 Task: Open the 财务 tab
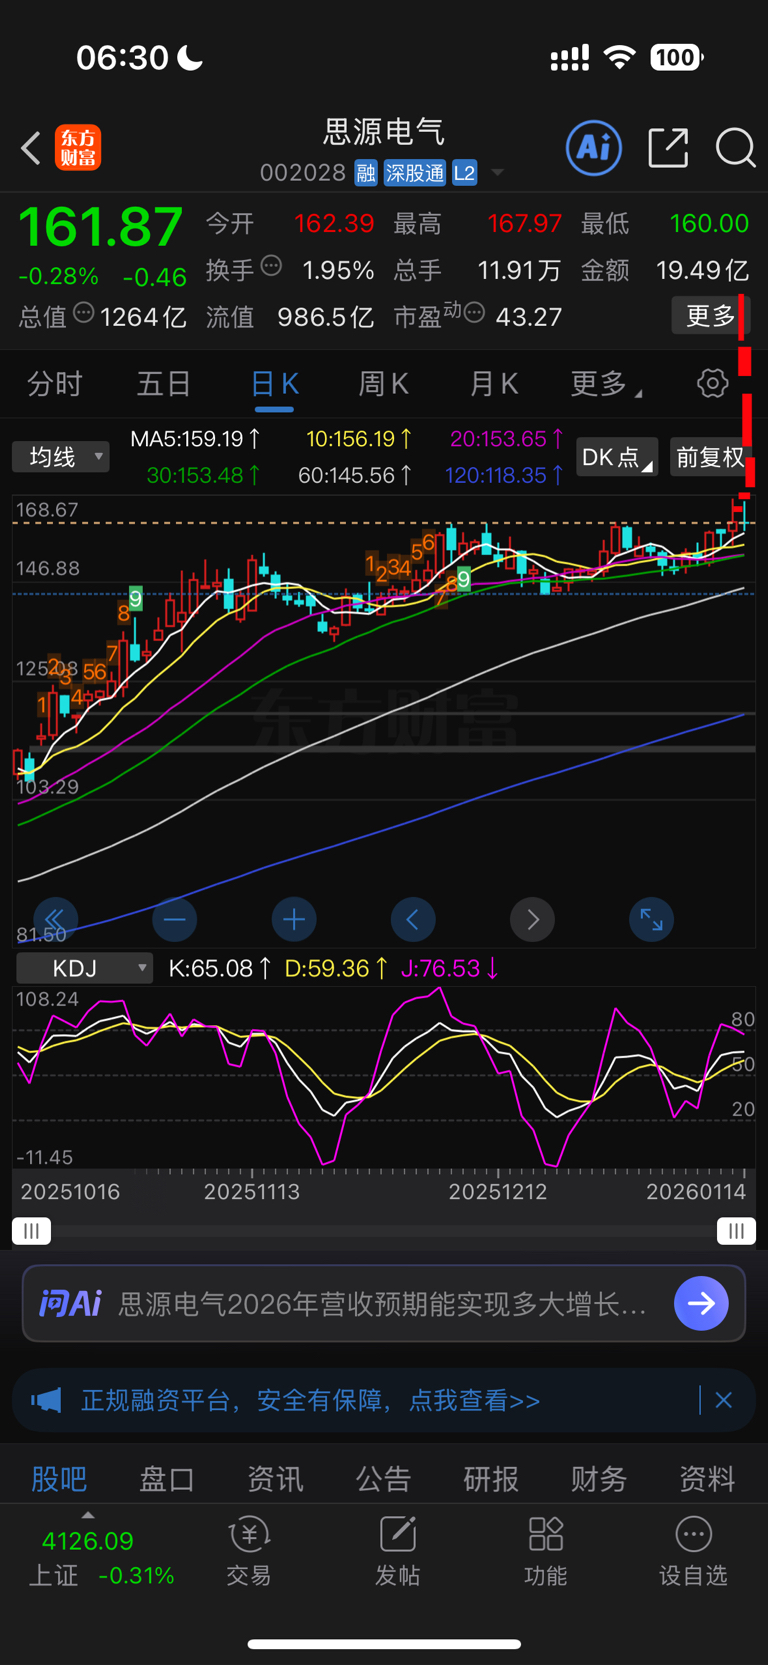[599, 1478]
